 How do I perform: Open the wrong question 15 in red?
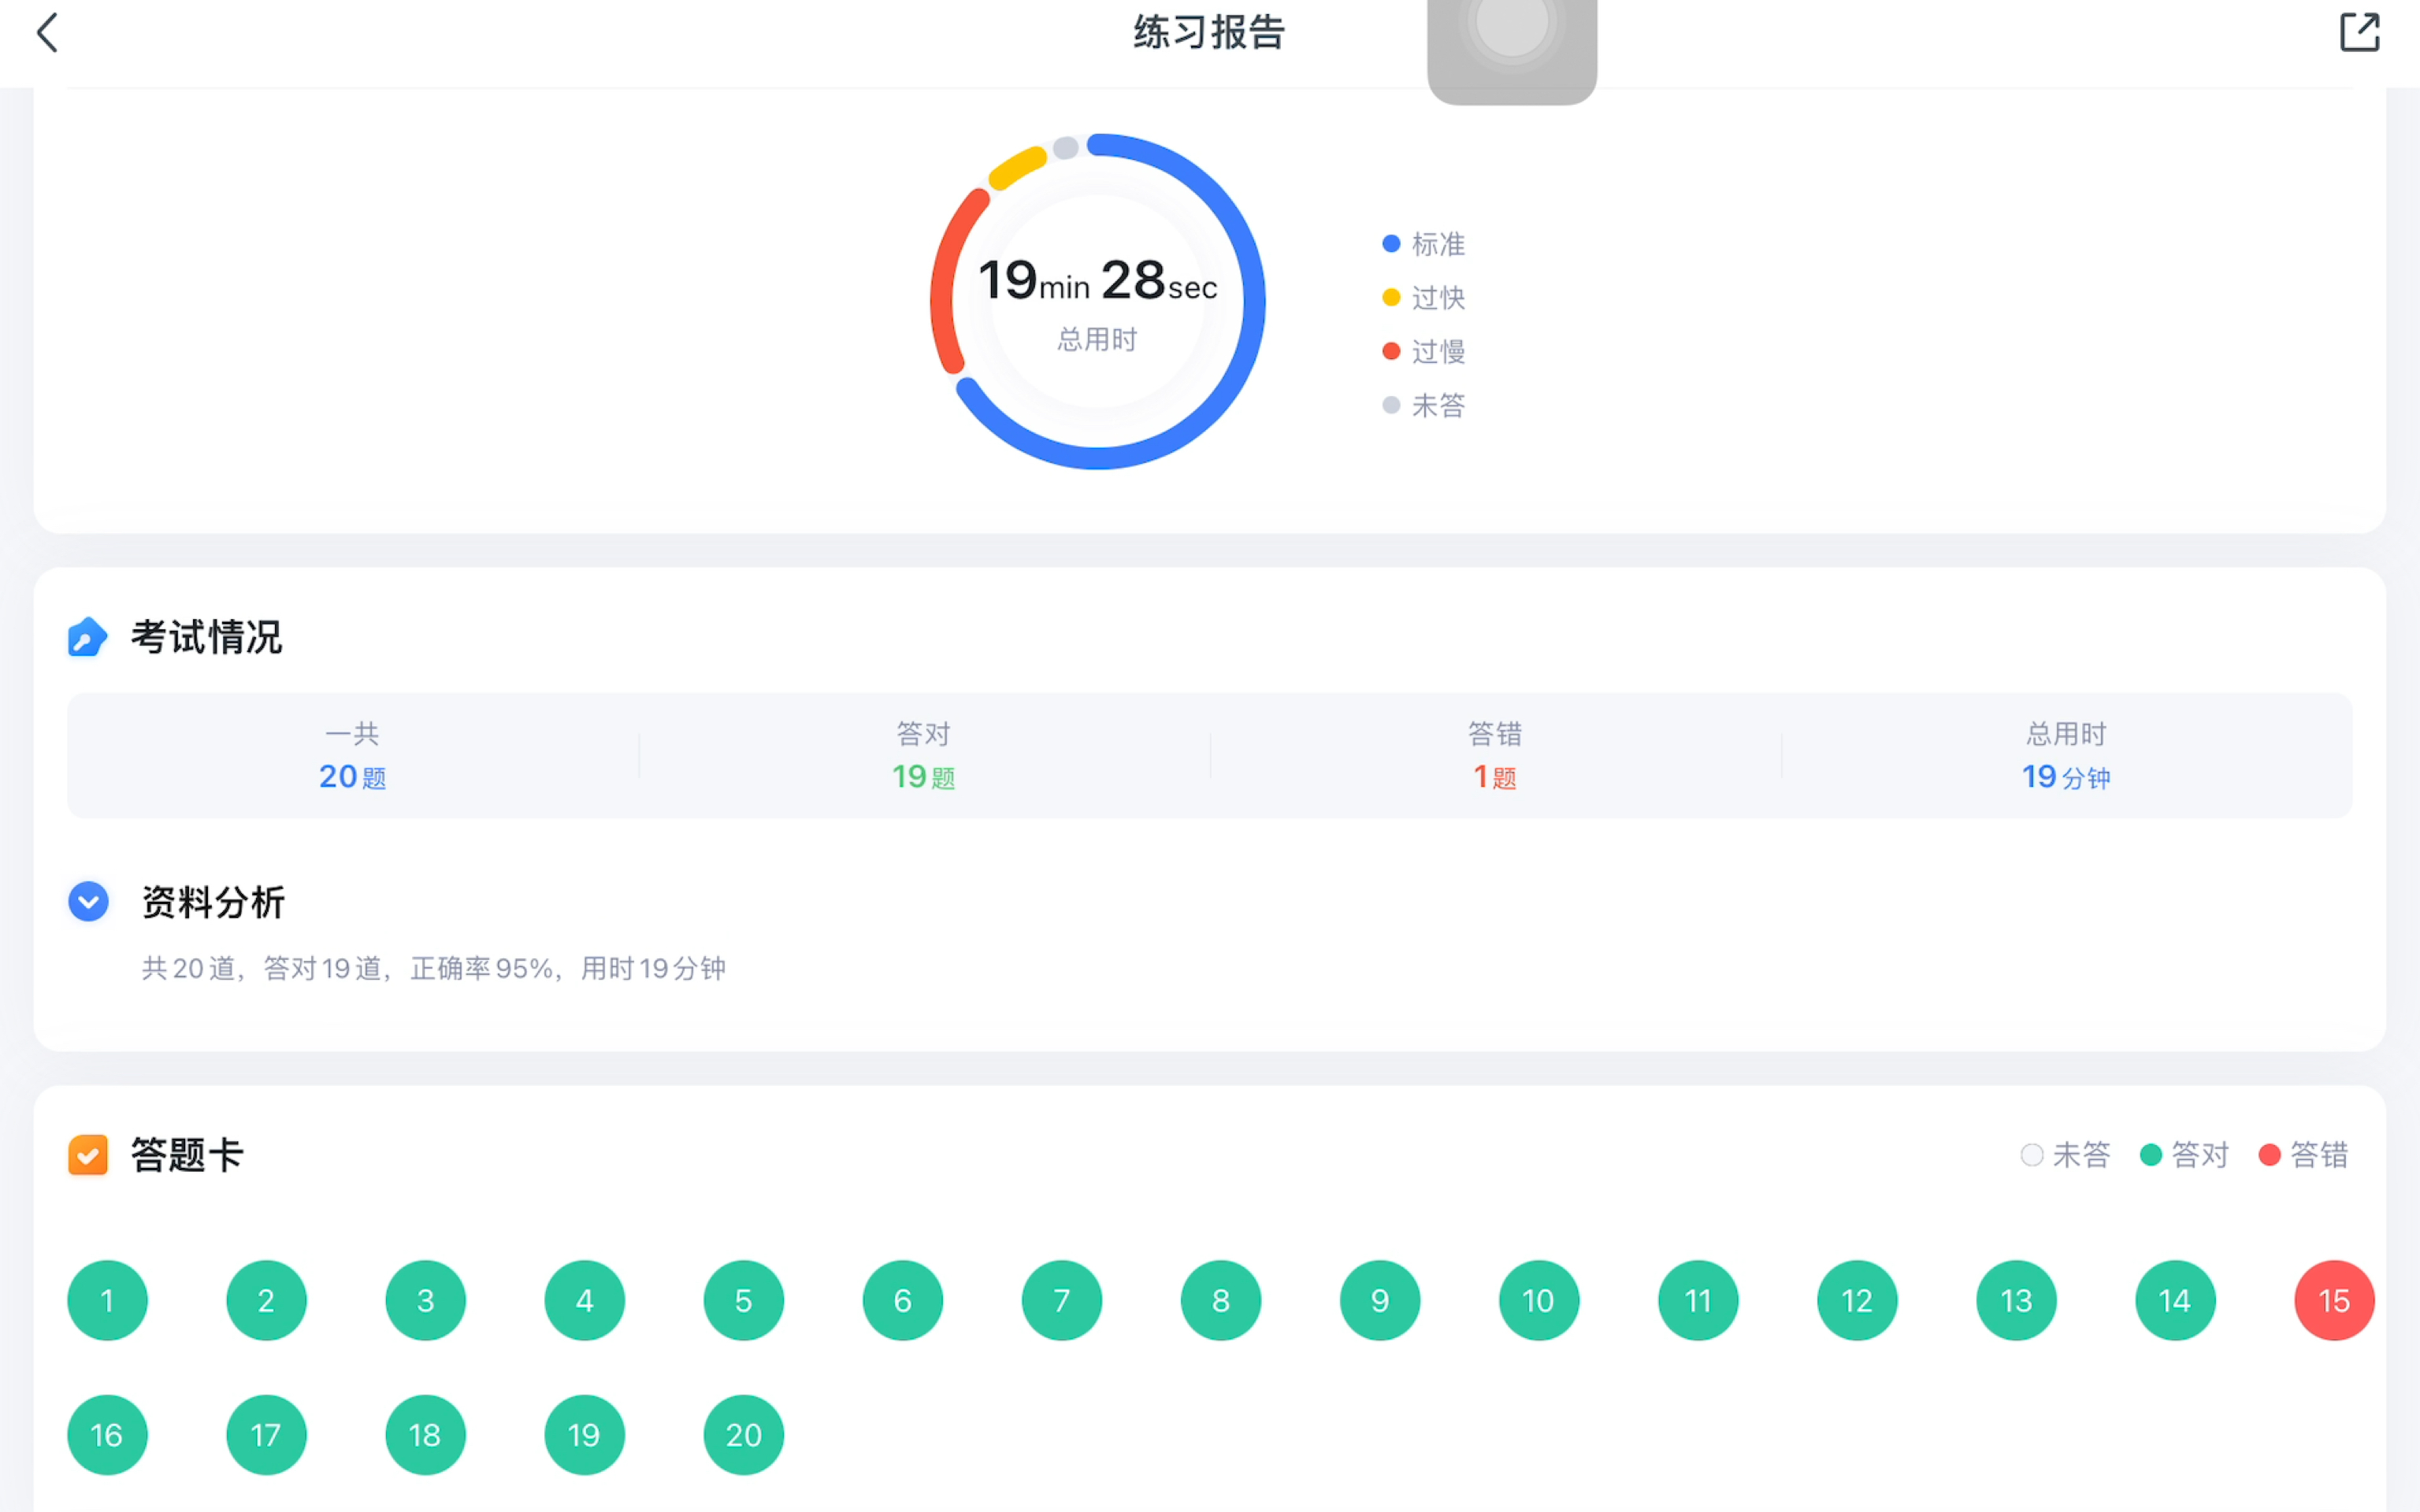pyautogui.click(x=2334, y=1300)
